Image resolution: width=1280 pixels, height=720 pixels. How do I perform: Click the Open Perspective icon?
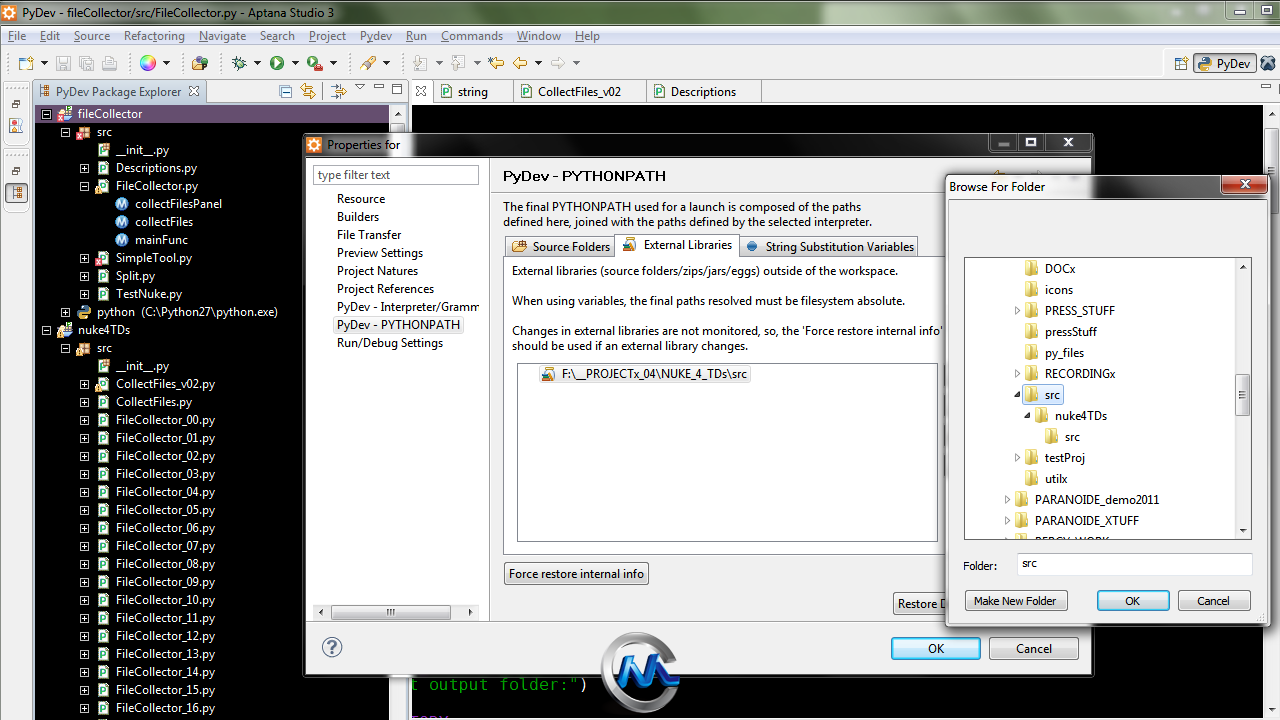click(1182, 63)
